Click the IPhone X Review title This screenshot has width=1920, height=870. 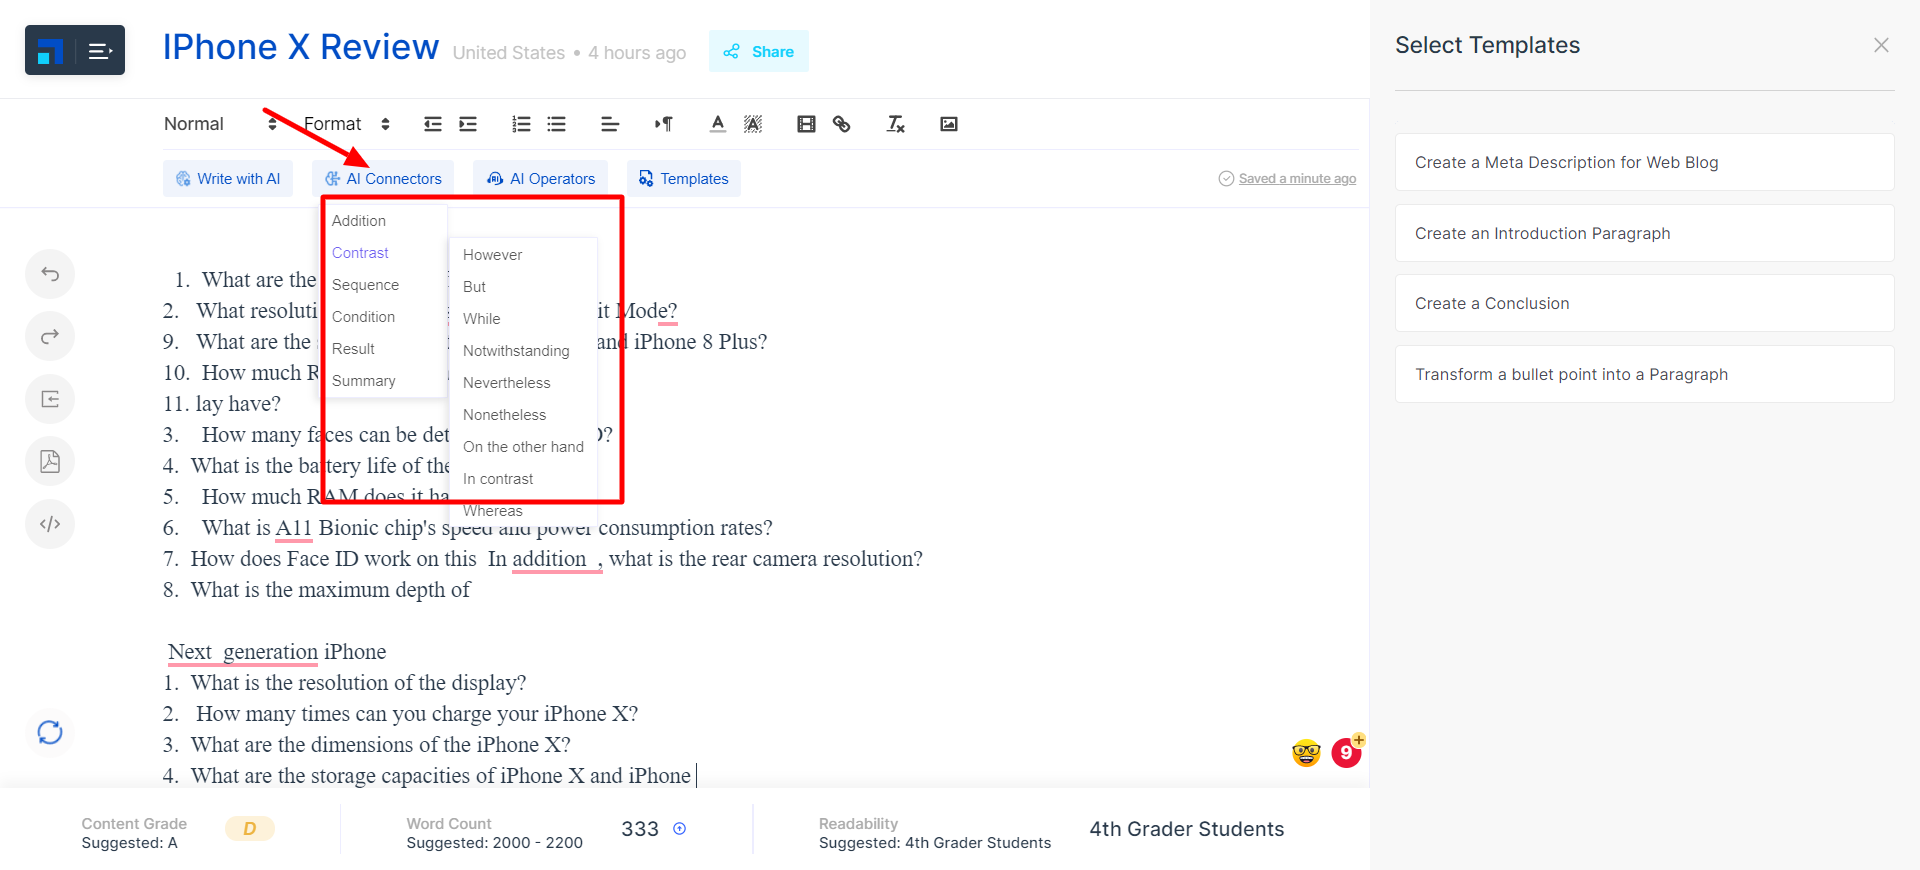(301, 47)
